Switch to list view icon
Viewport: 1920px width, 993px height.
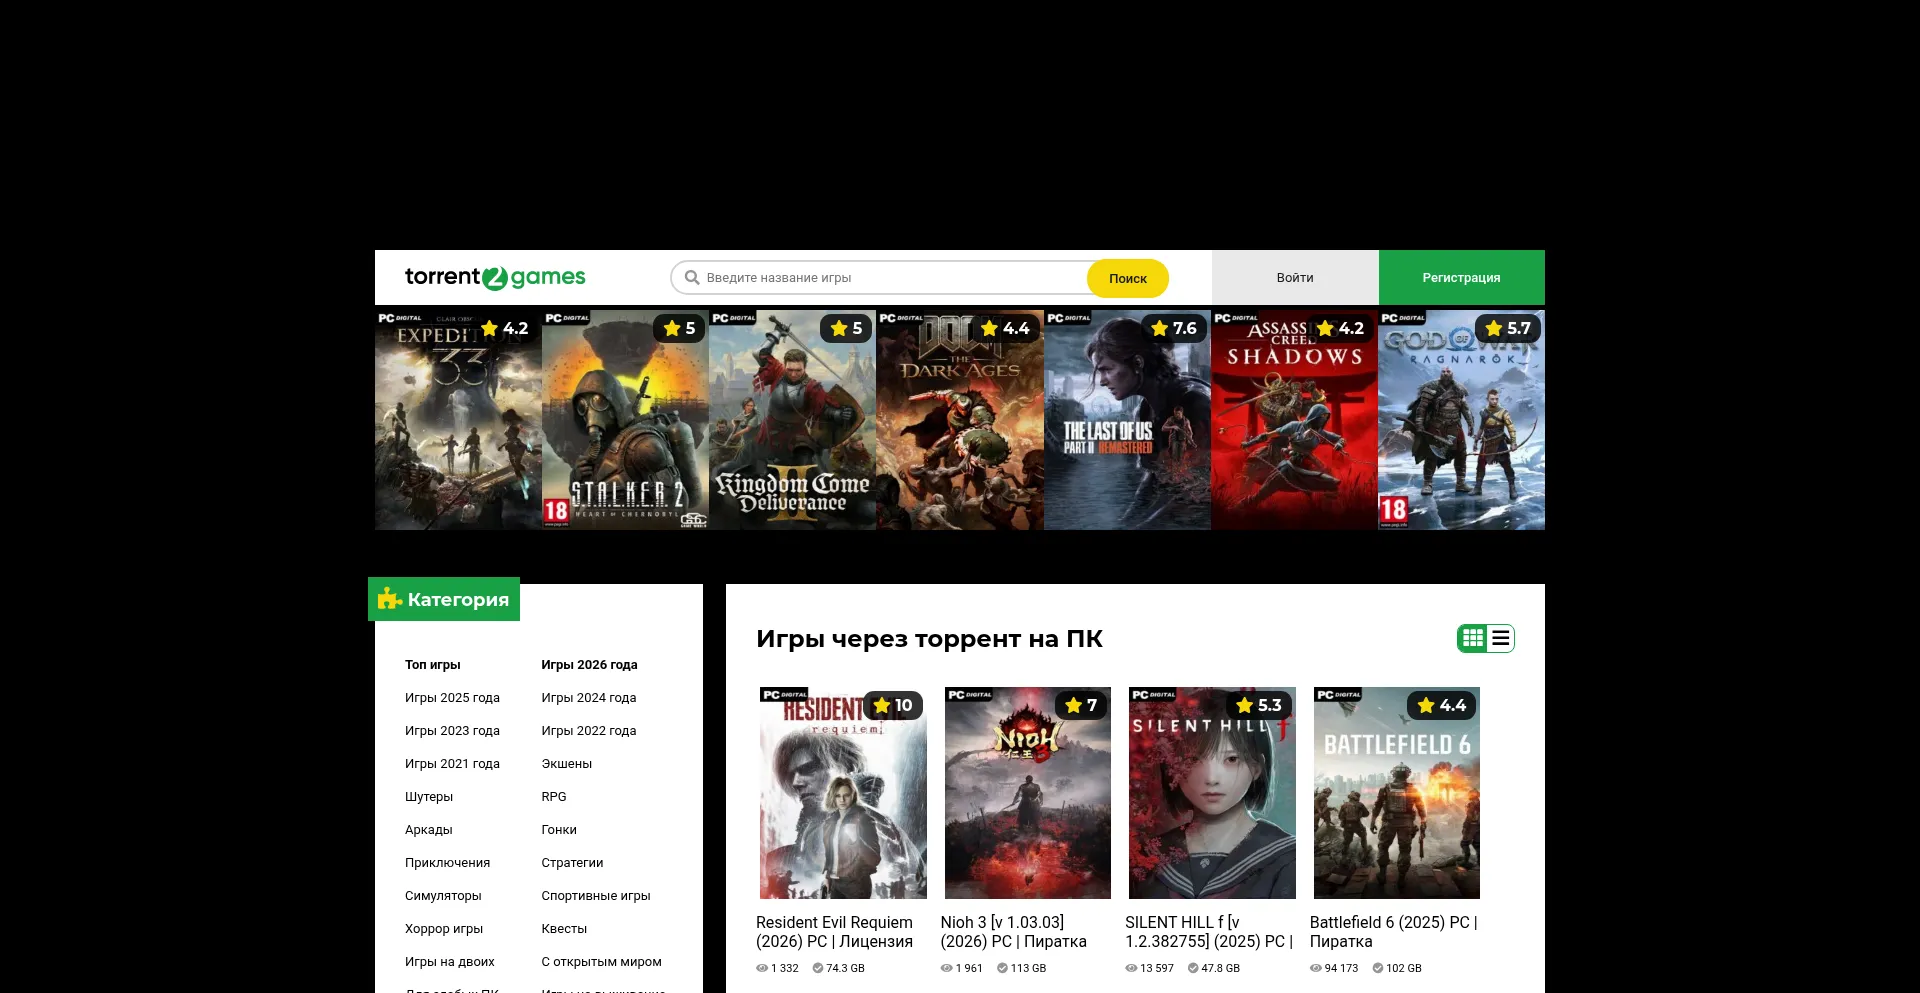tap(1500, 638)
